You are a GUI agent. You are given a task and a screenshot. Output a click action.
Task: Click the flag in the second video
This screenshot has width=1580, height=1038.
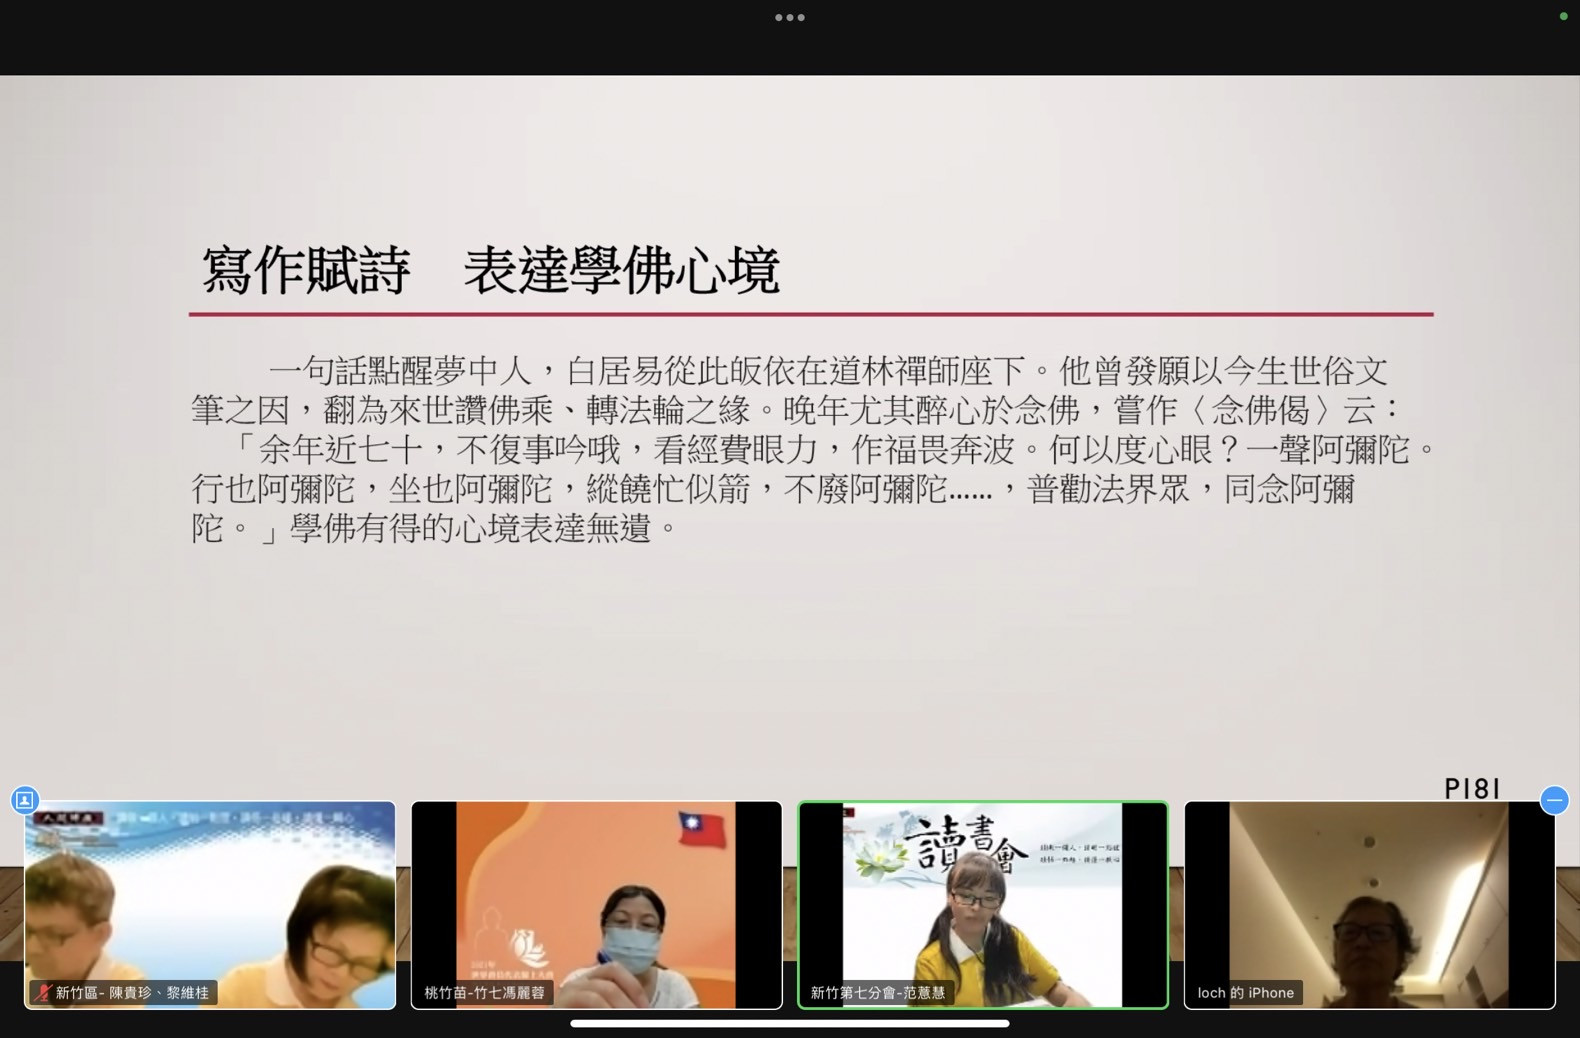coord(702,829)
